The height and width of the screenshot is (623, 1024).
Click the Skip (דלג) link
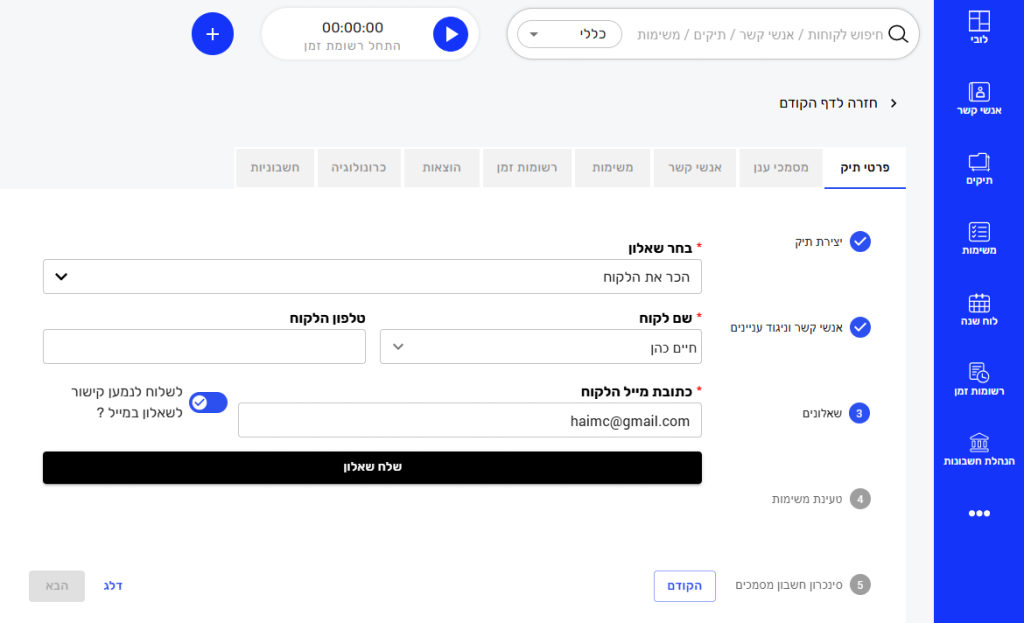[x=113, y=586]
